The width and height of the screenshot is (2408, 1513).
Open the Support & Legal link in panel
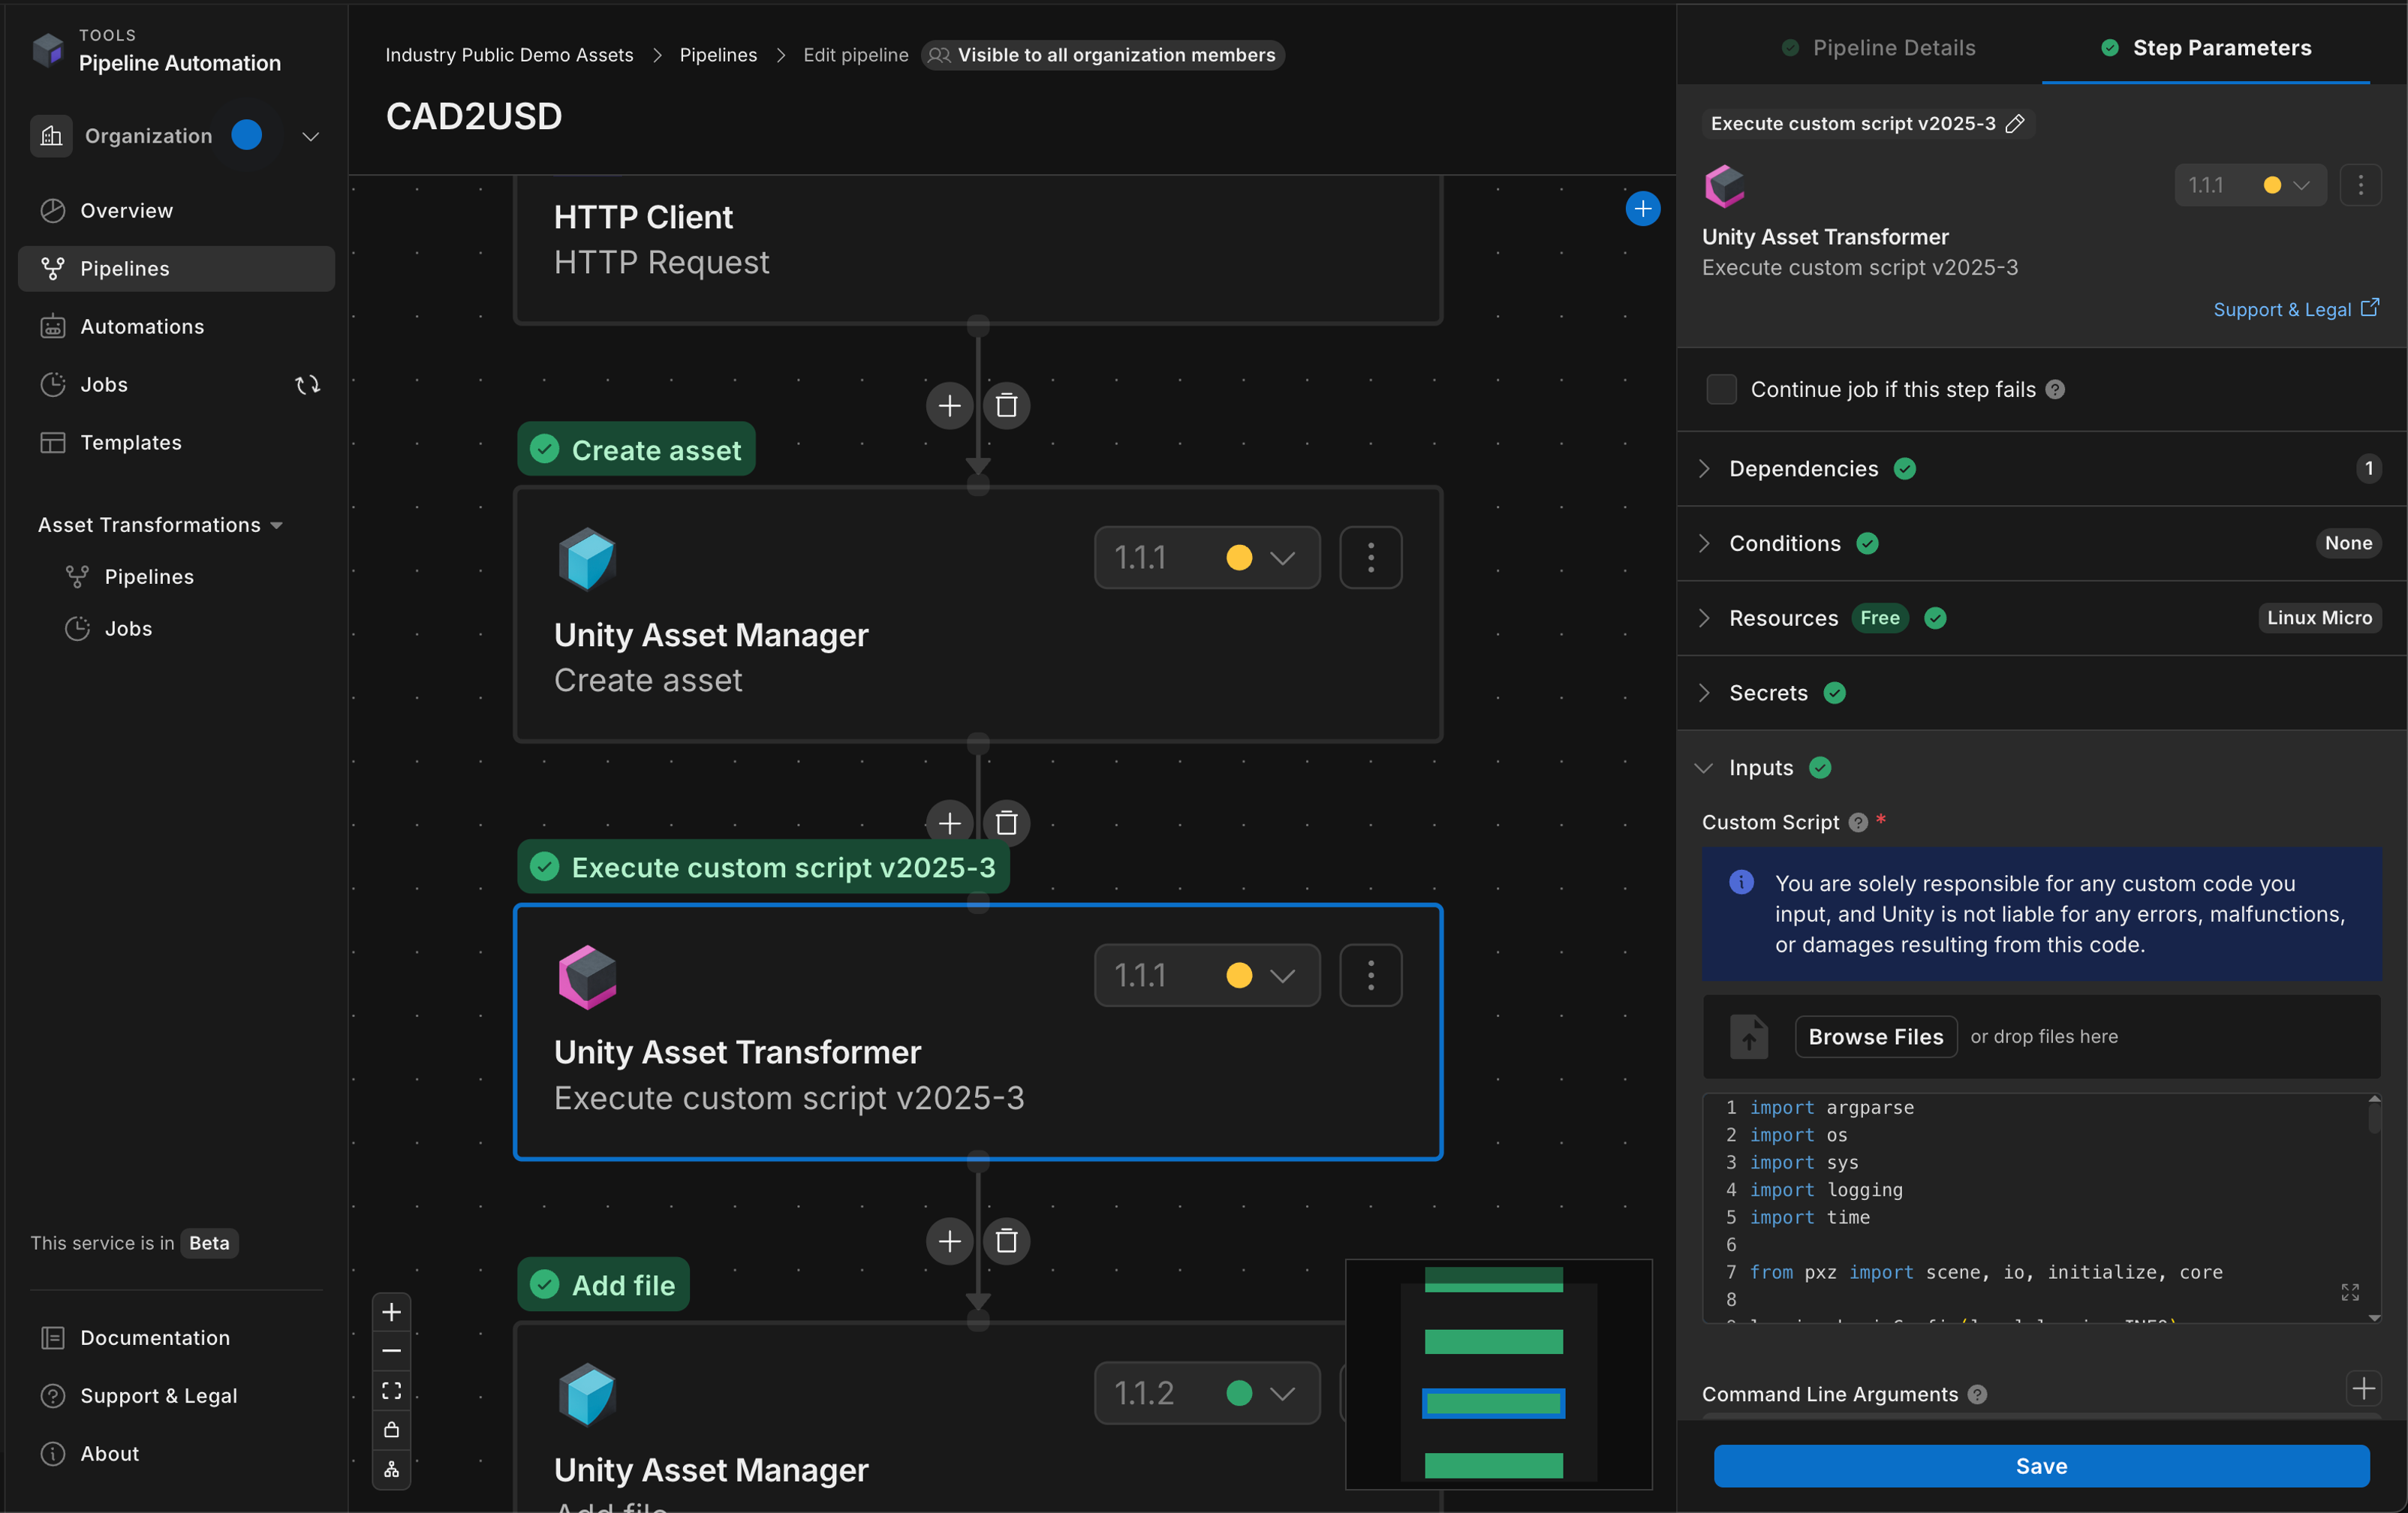[2295, 309]
